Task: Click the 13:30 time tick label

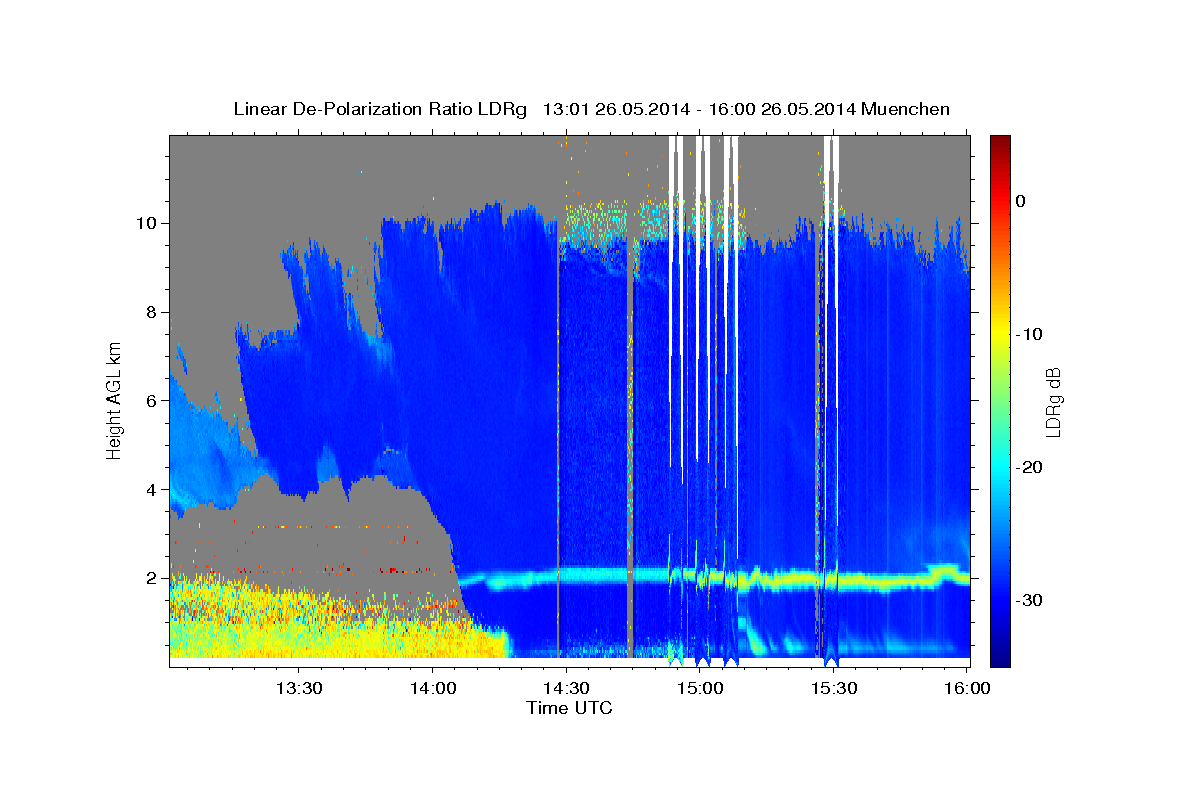Action: click(298, 688)
